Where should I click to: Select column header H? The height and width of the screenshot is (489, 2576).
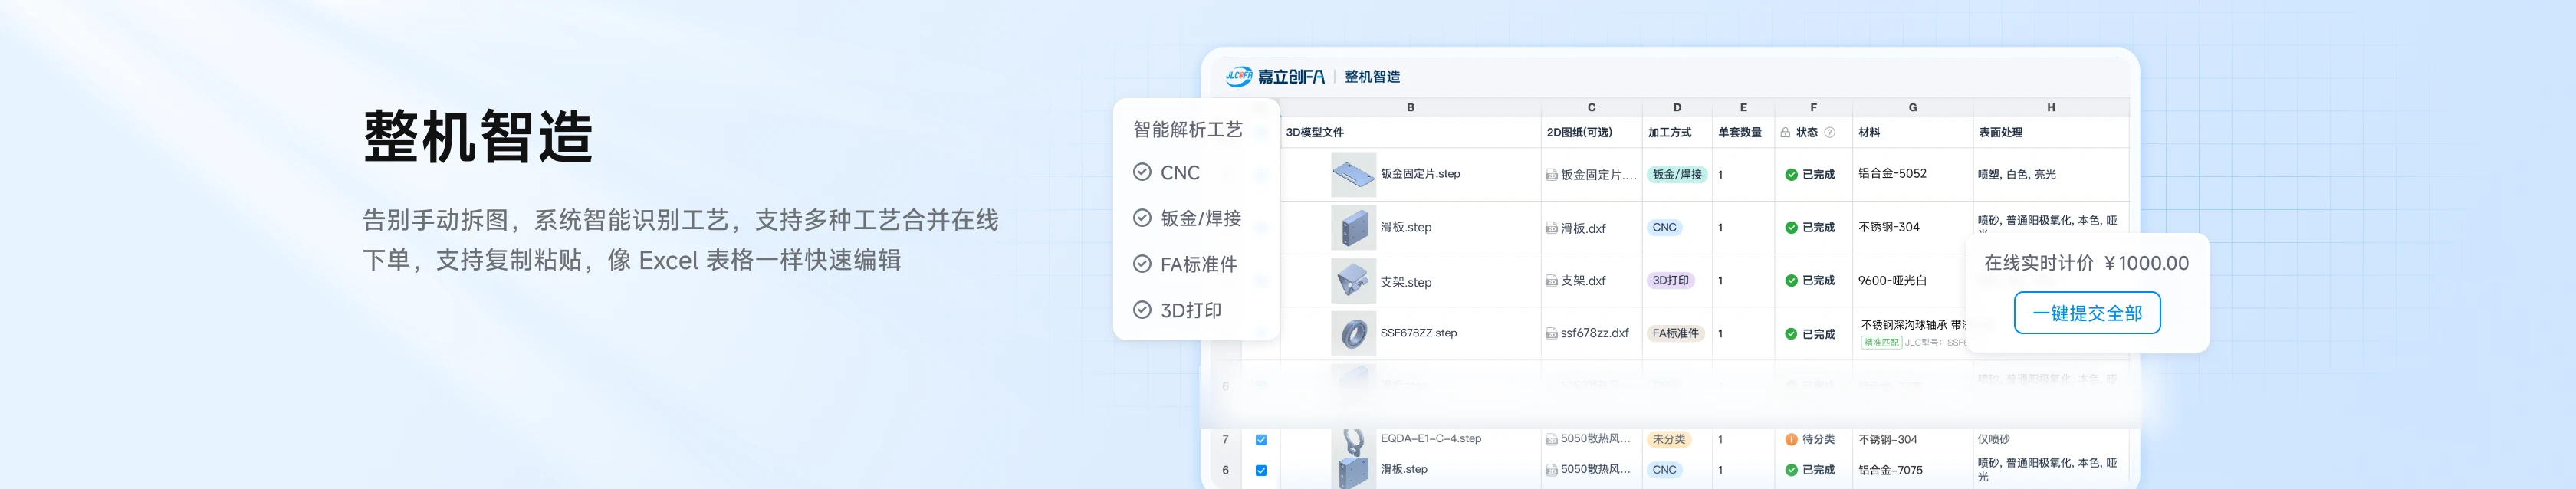coord(2050,107)
